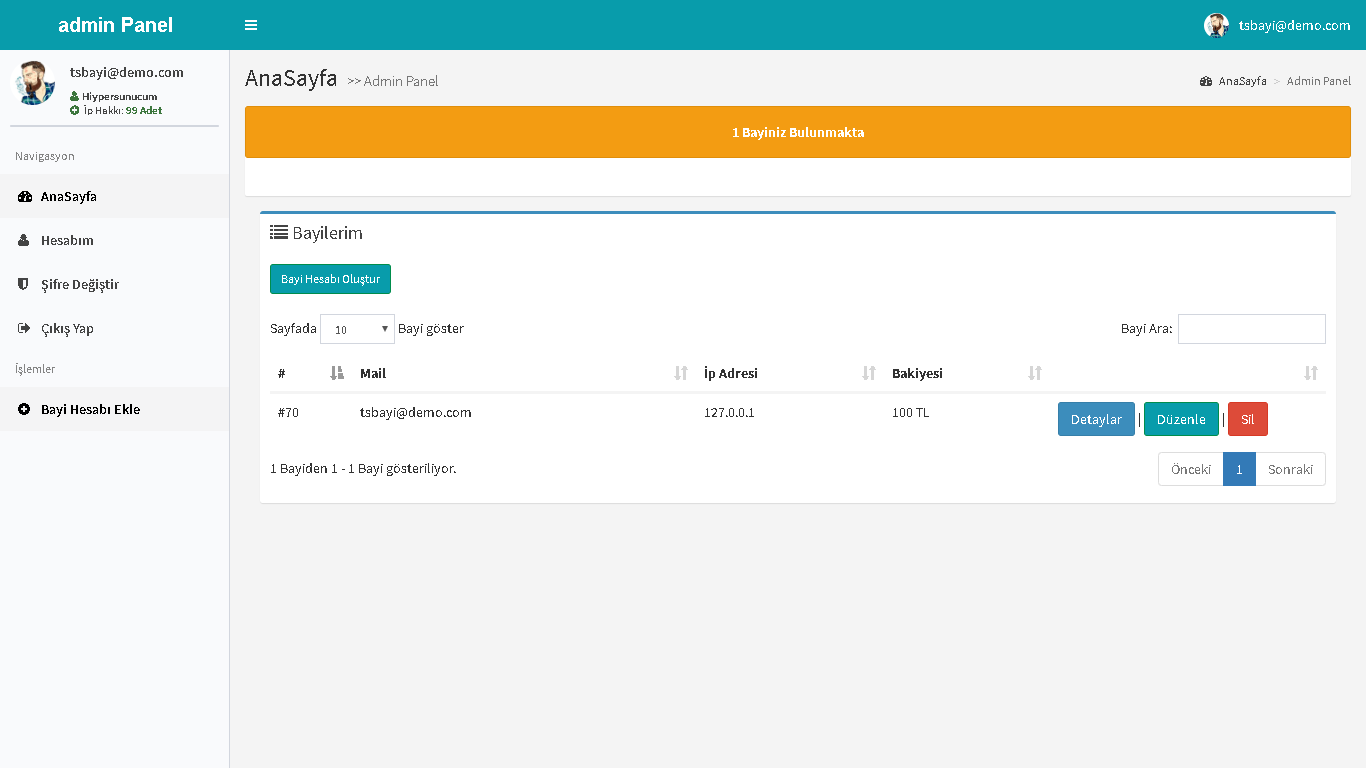Open Hesabım in the sidebar menu

click(x=114, y=241)
